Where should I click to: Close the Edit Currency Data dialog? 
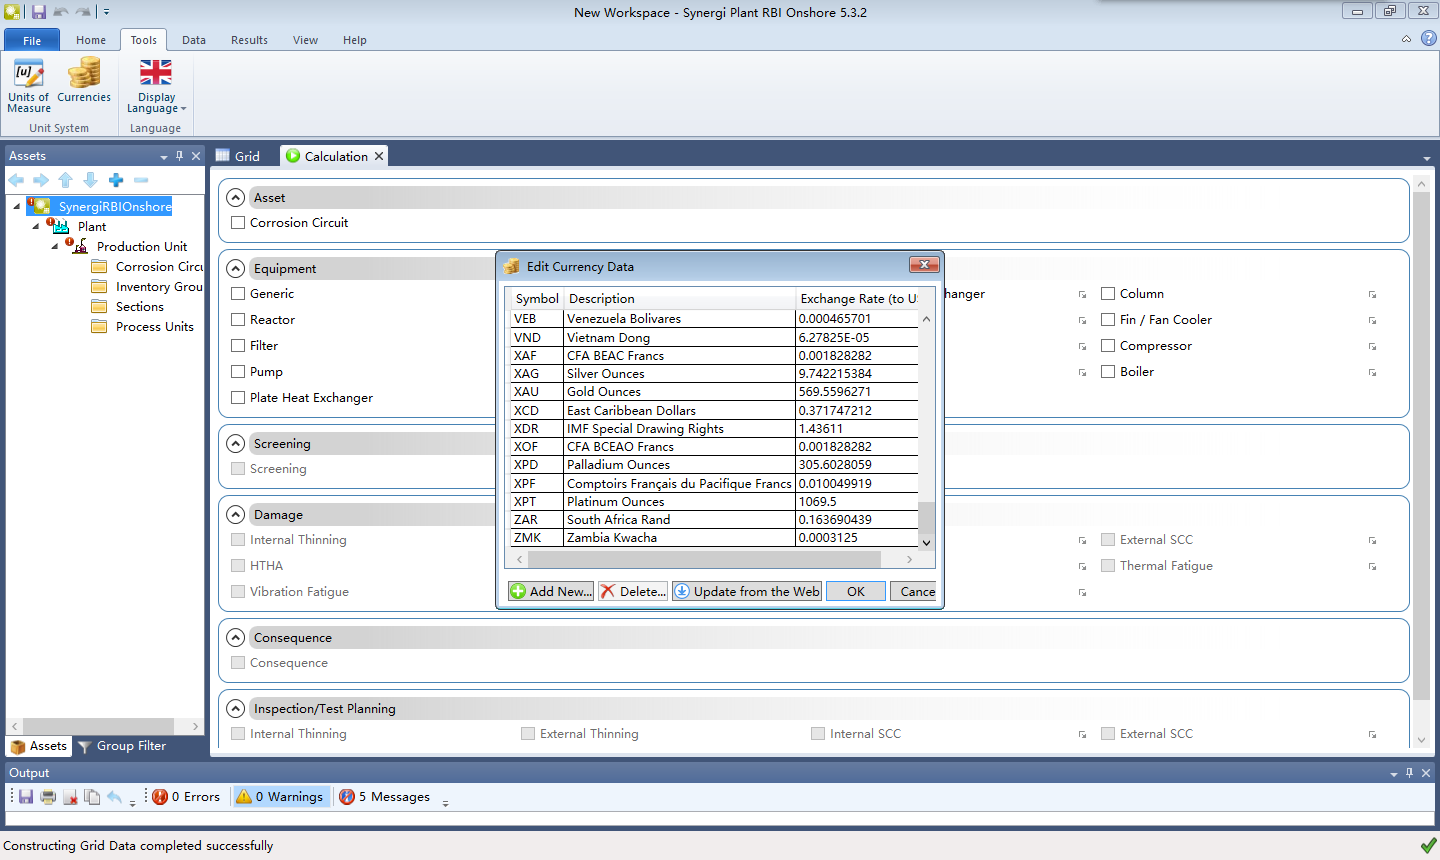coord(924,265)
